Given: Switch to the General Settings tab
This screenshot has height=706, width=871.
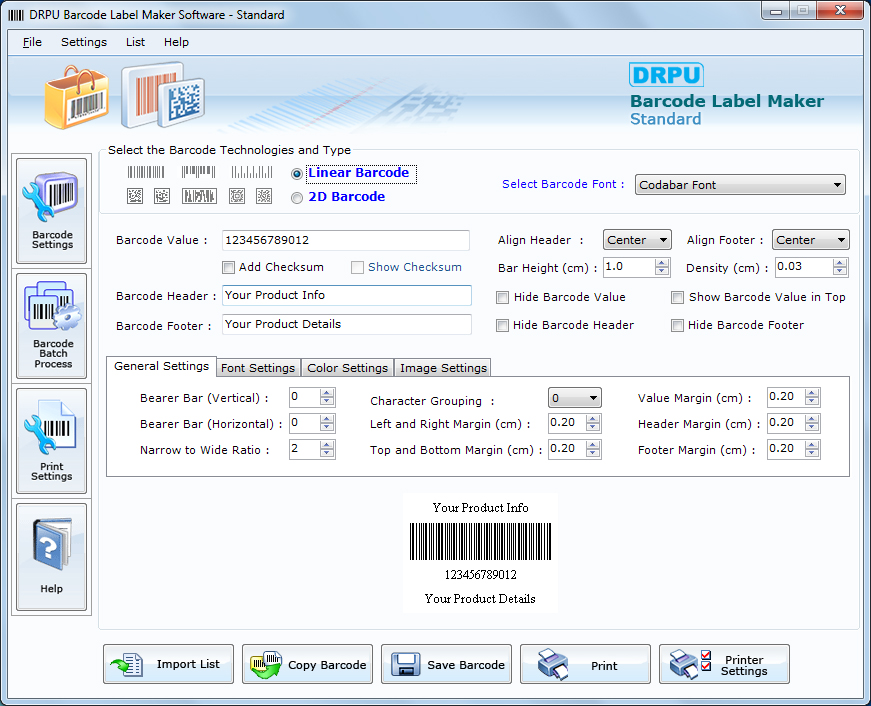Looking at the screenshot, I should (x=162, y=367).
